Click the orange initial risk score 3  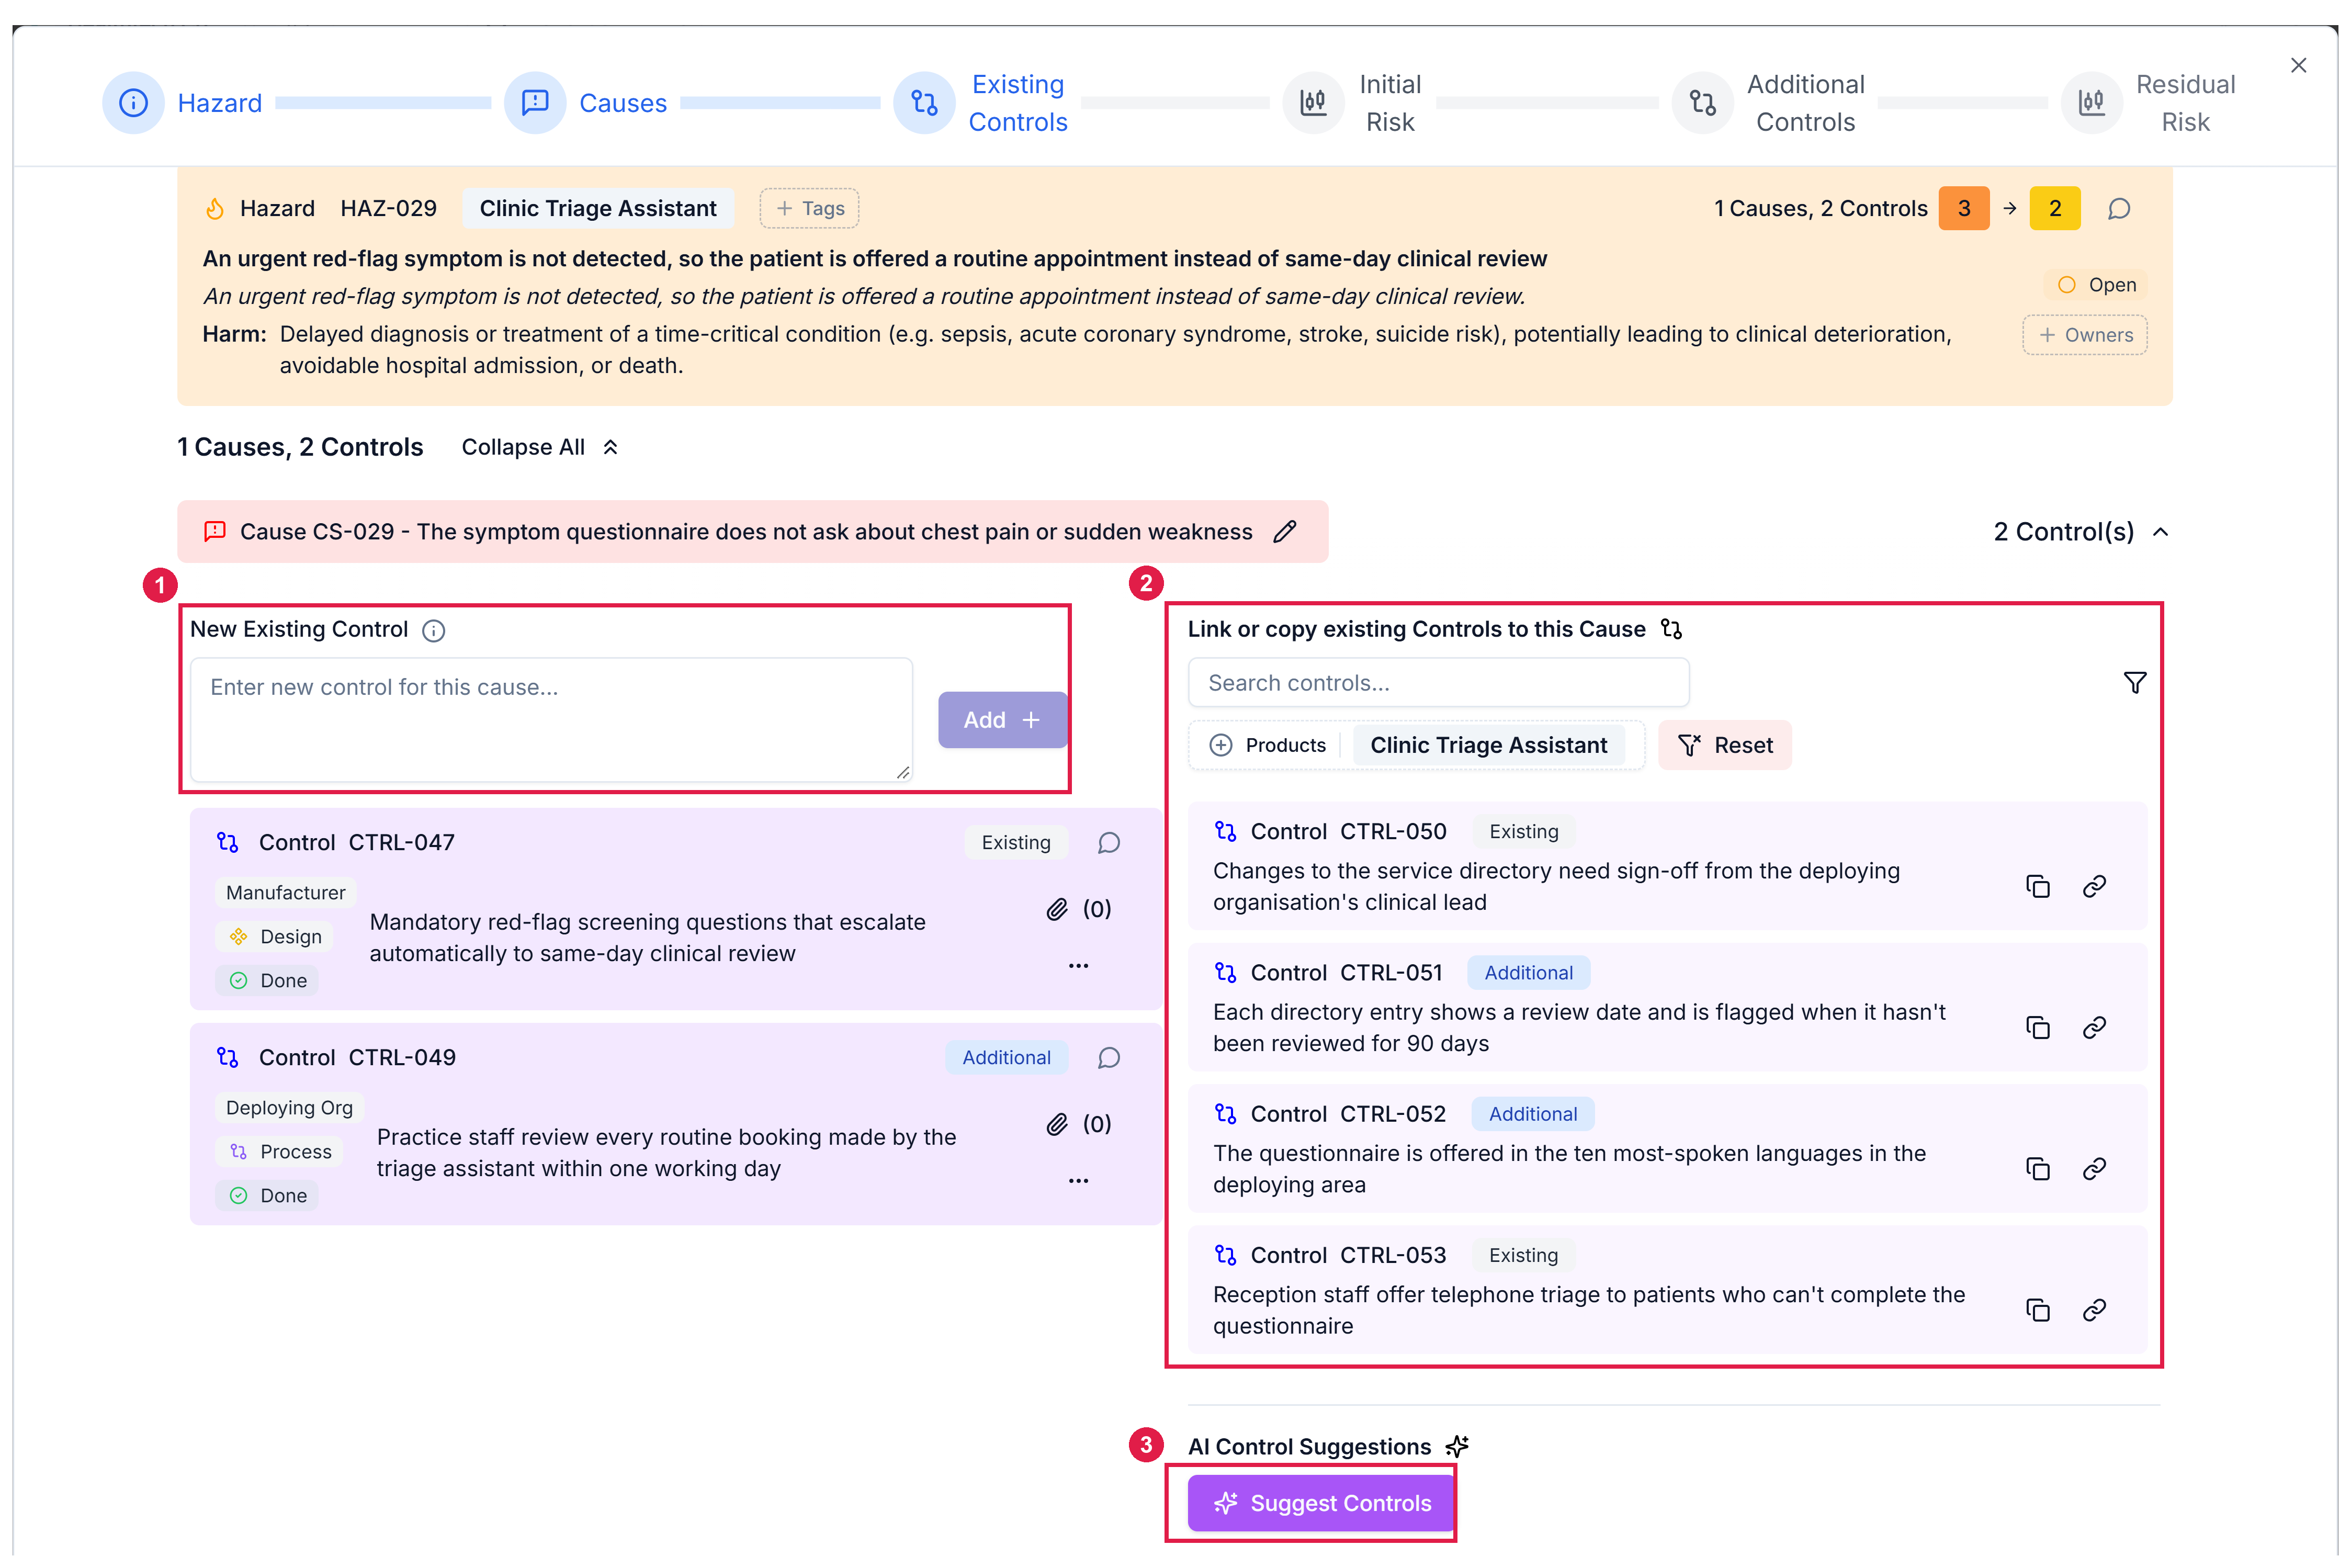(1963, 209)
